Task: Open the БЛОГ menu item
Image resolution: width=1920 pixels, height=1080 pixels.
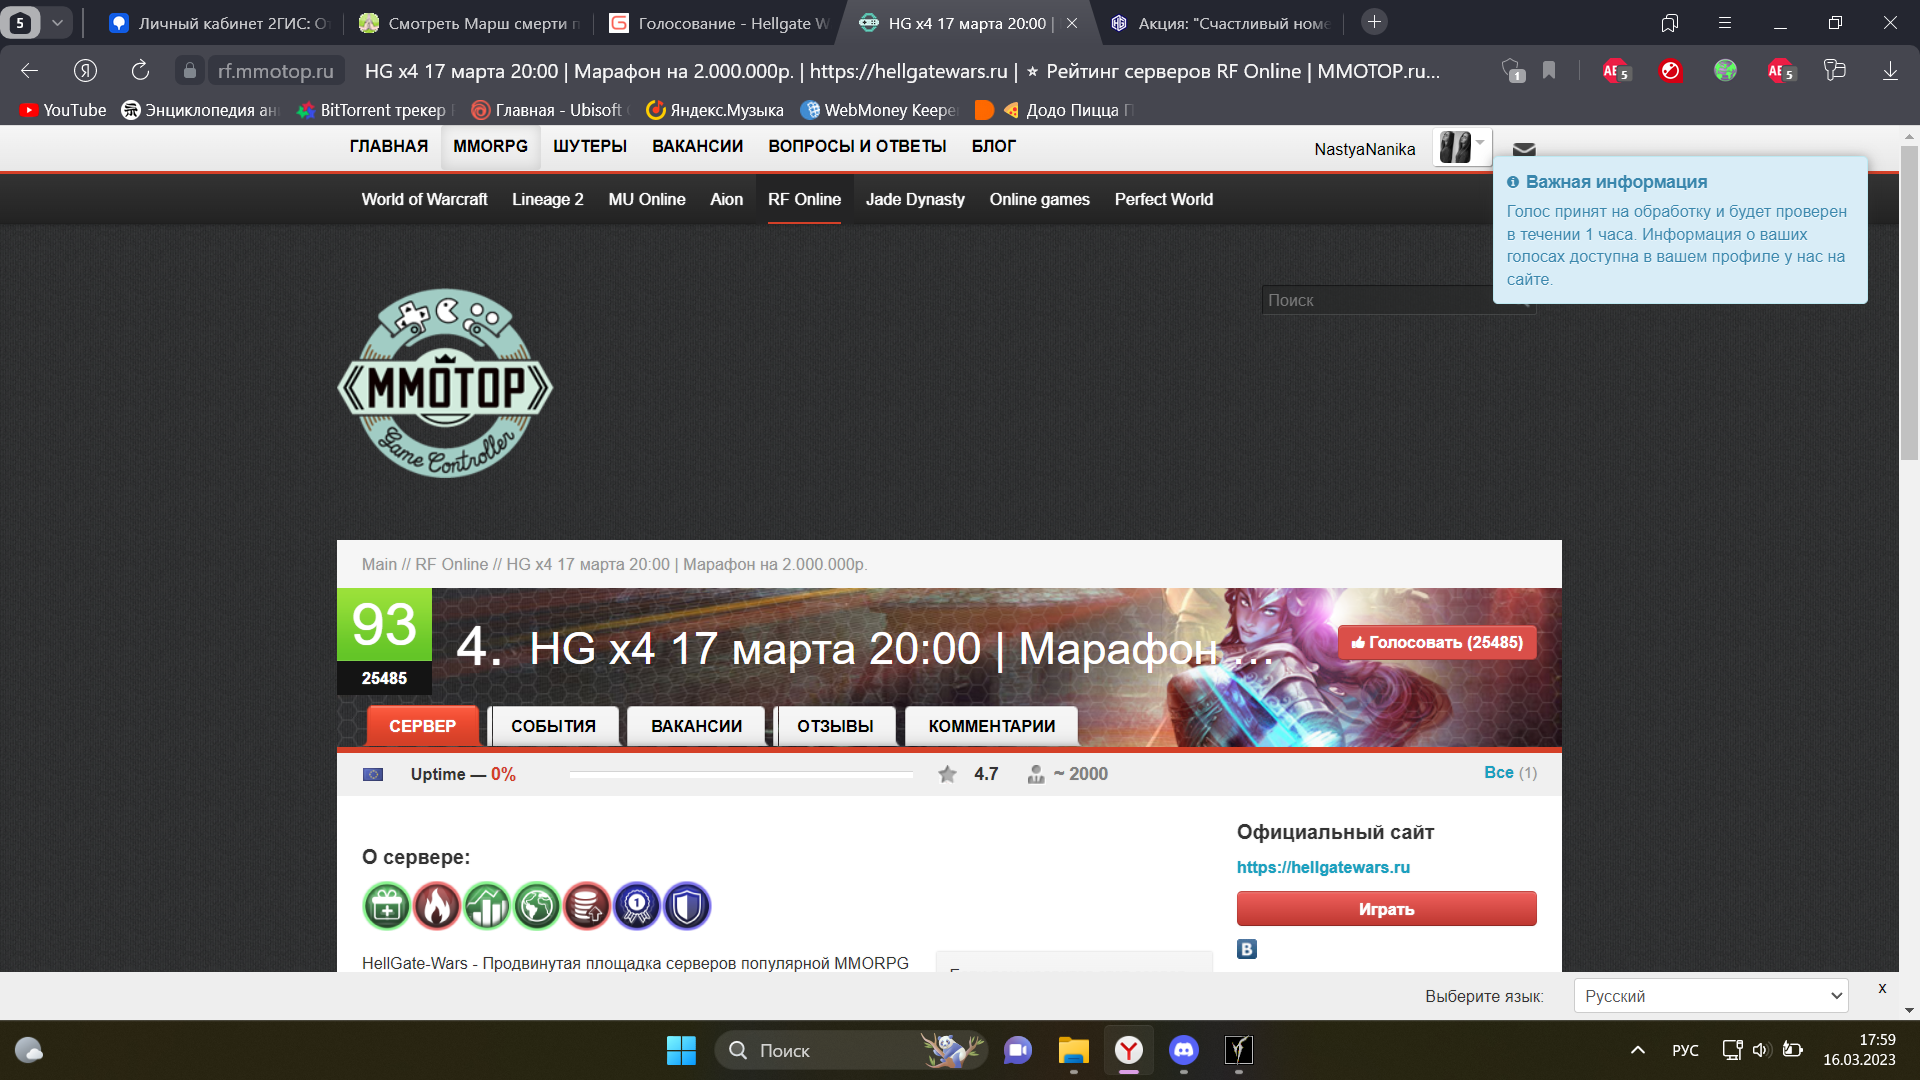Action: pyautogui.click(x=993, y=146)
